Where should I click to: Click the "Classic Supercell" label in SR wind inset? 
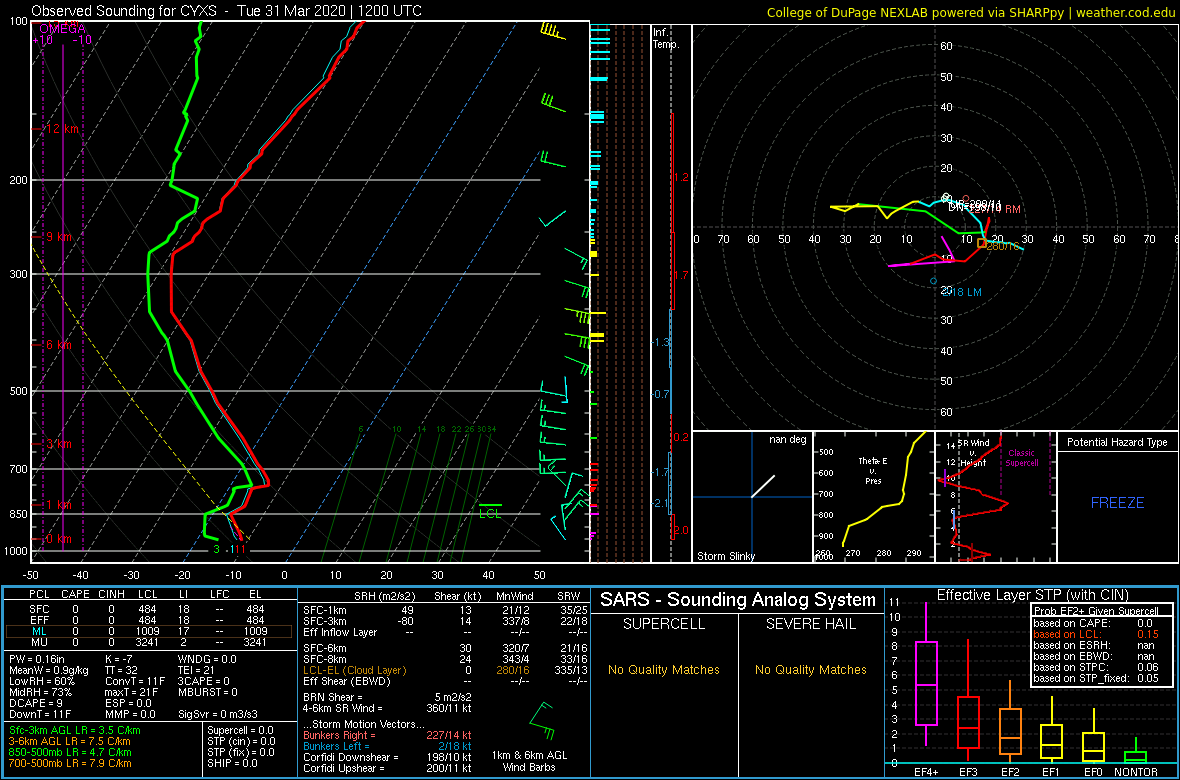coord(1023,457)
